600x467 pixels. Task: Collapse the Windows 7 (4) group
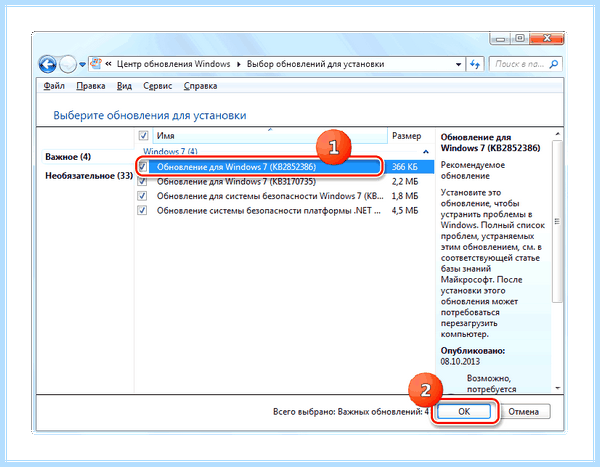pos(426,152)
